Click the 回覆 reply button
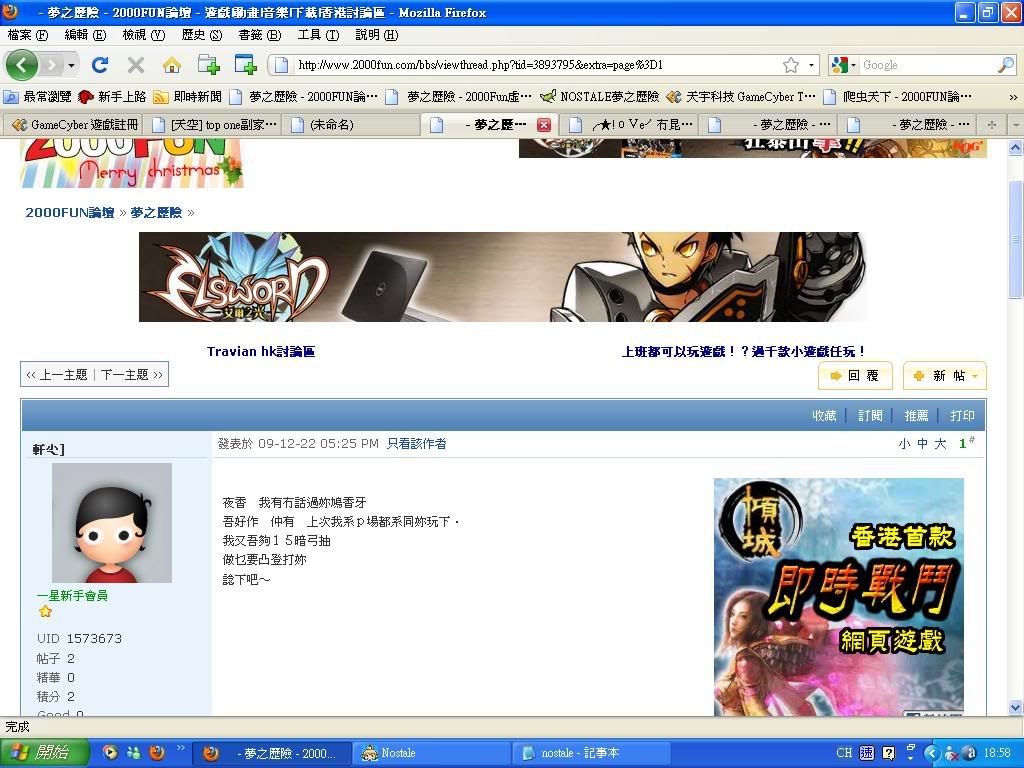This screenshot has width=1024, height=768. 856,376
